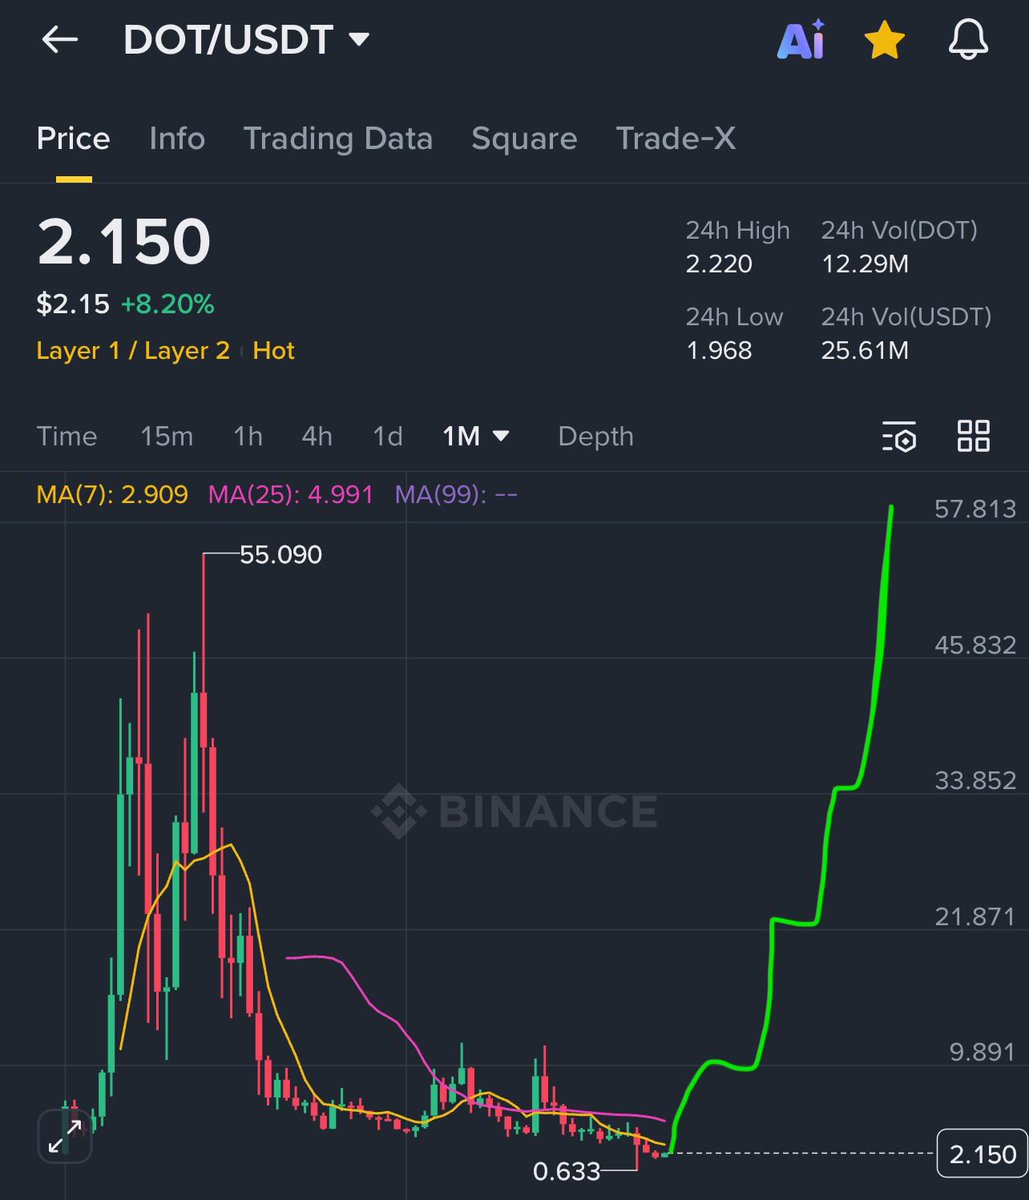The image size is (1029, 1200).
Task: Toggle the favorite star for DOT/USDT
Action: tap(884, 40)
